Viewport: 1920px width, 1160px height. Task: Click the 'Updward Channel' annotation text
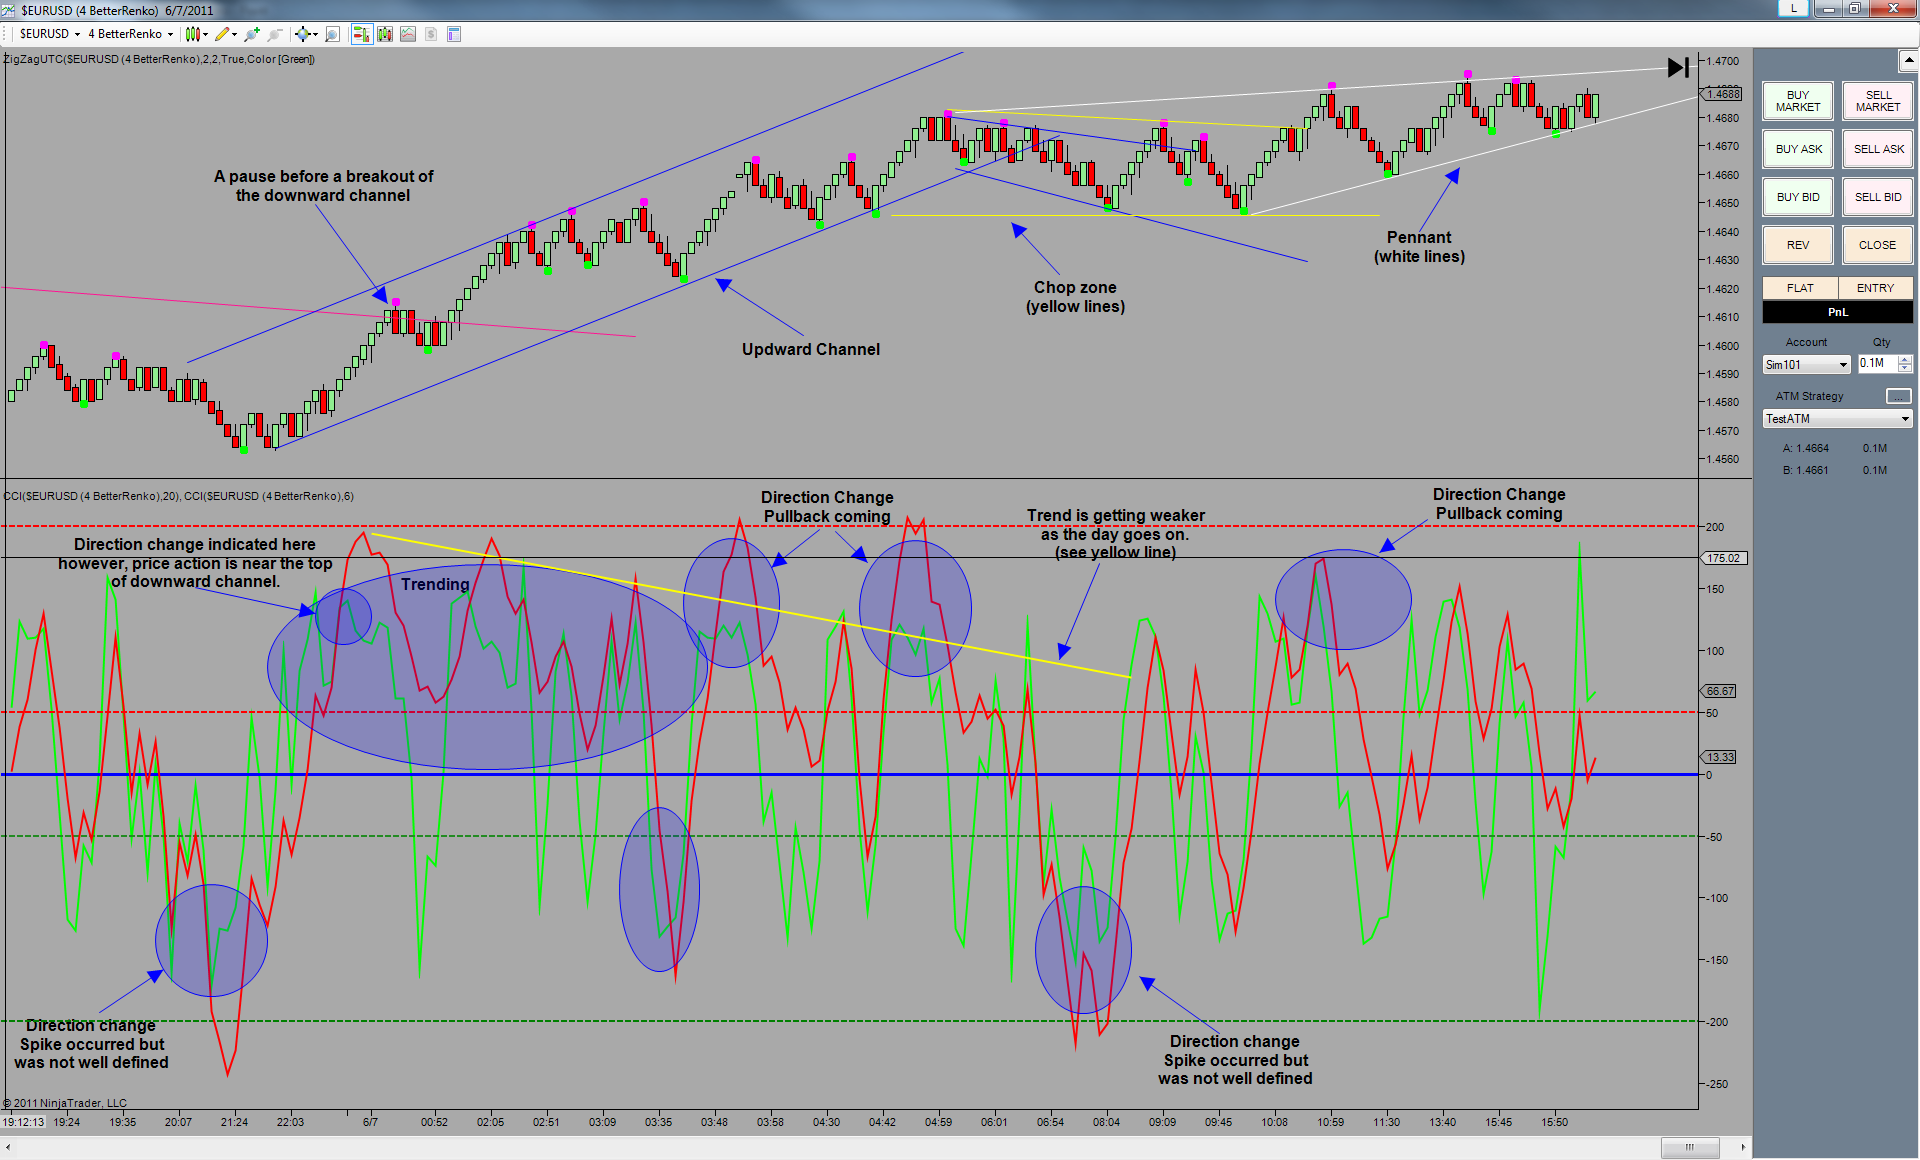click(811, 349)
